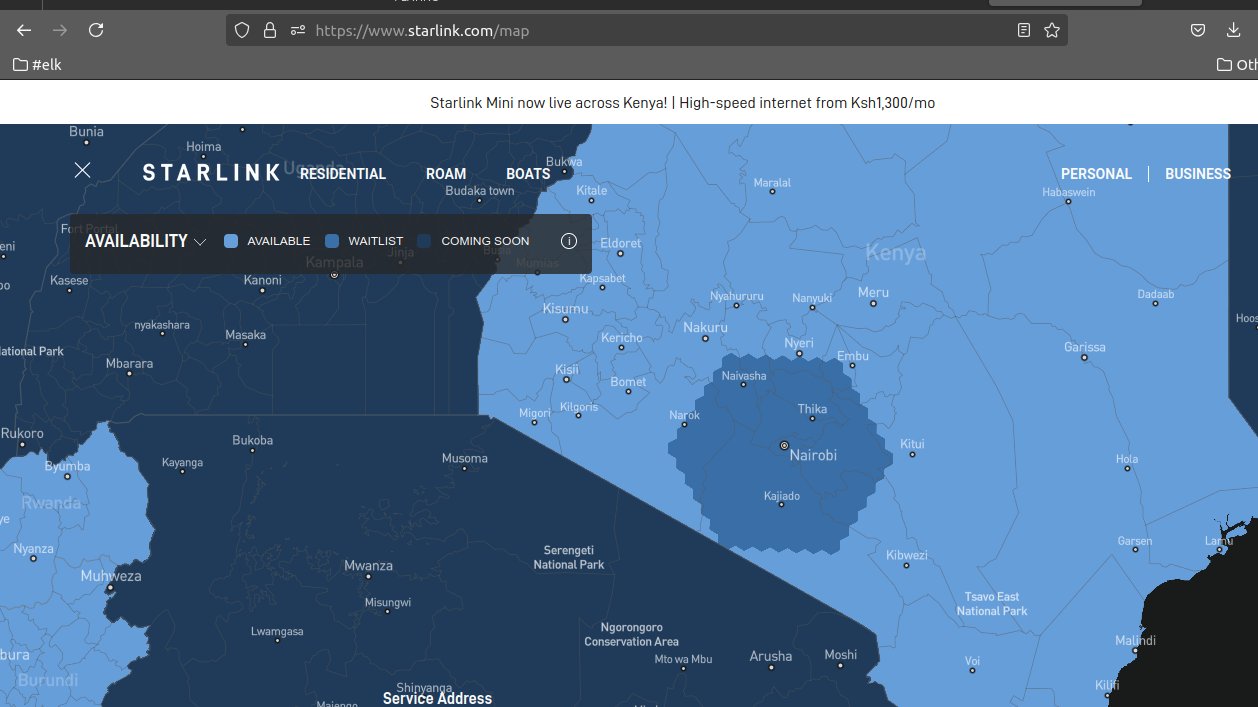The height and width of the screenshot is (707, 1258).
Task: Click the shield tracking protection icon
Action: (241, 30)
